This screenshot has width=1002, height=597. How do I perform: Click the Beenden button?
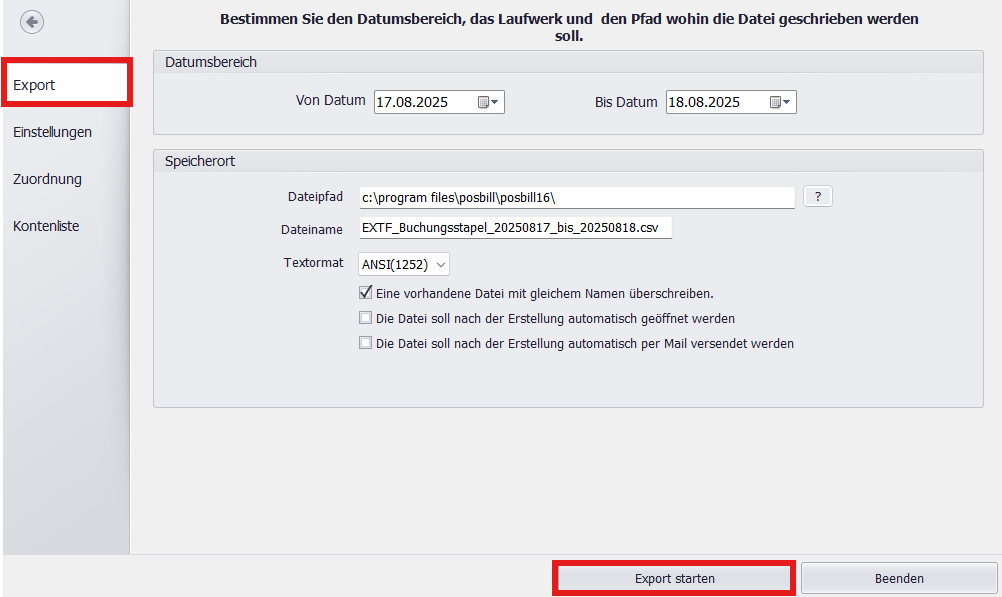point(898,578)
